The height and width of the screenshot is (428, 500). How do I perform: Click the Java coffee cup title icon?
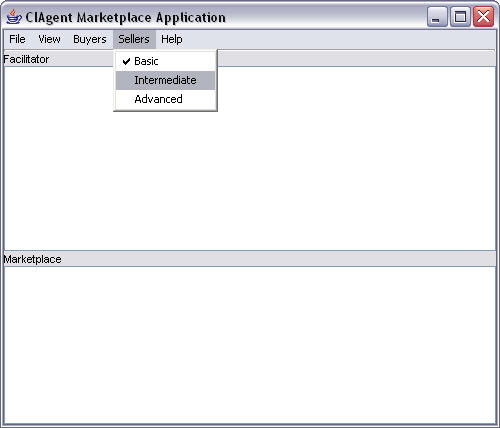(x=14, y=17)
